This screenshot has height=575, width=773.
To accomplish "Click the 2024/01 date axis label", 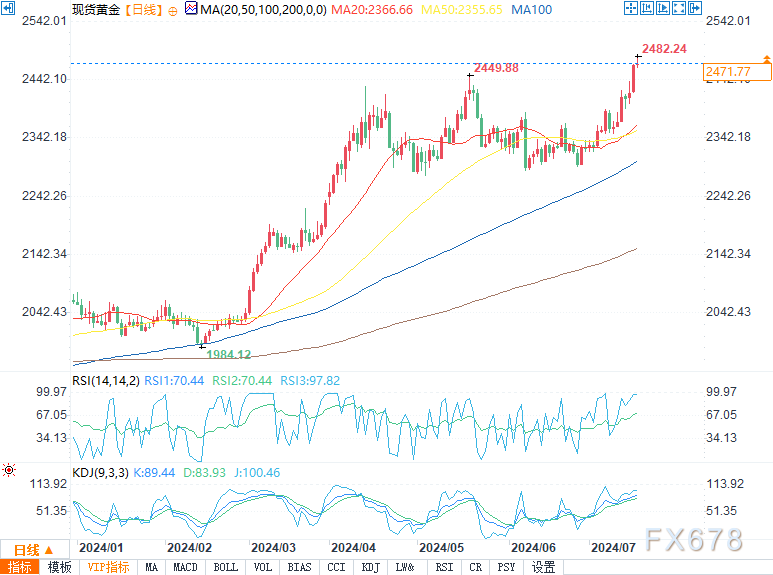I will point(101,548).
